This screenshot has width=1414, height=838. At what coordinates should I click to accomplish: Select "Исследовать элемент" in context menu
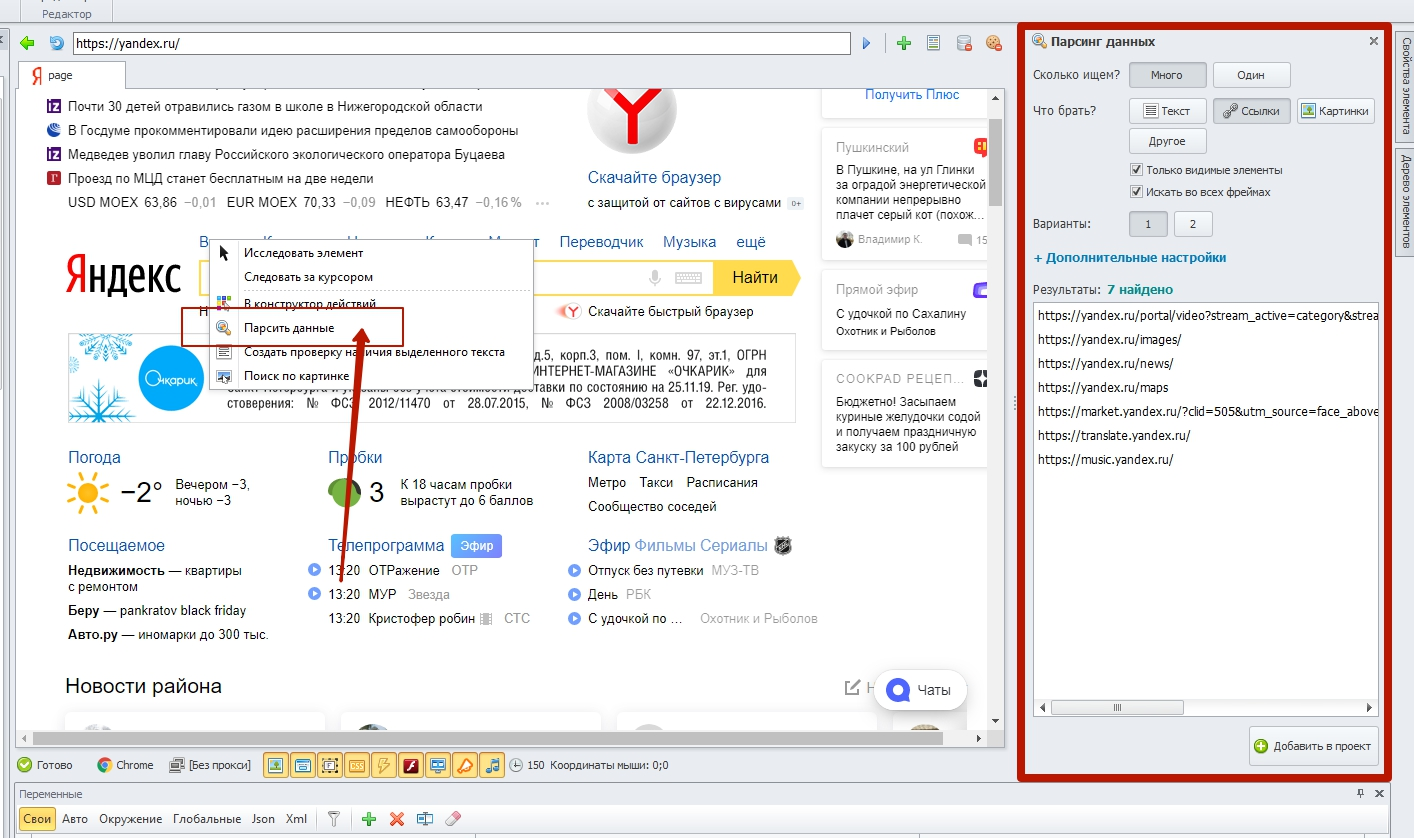click(x=370, y=253)
